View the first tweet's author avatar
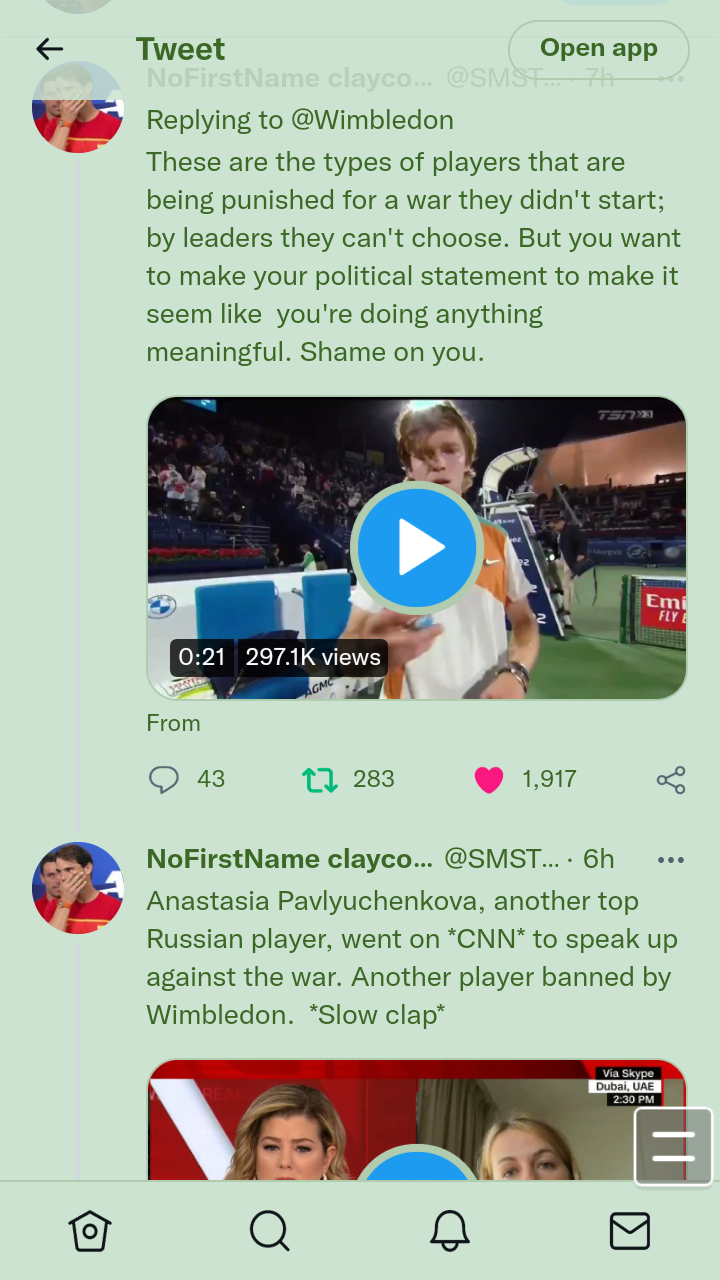 [x=78, y=107]
